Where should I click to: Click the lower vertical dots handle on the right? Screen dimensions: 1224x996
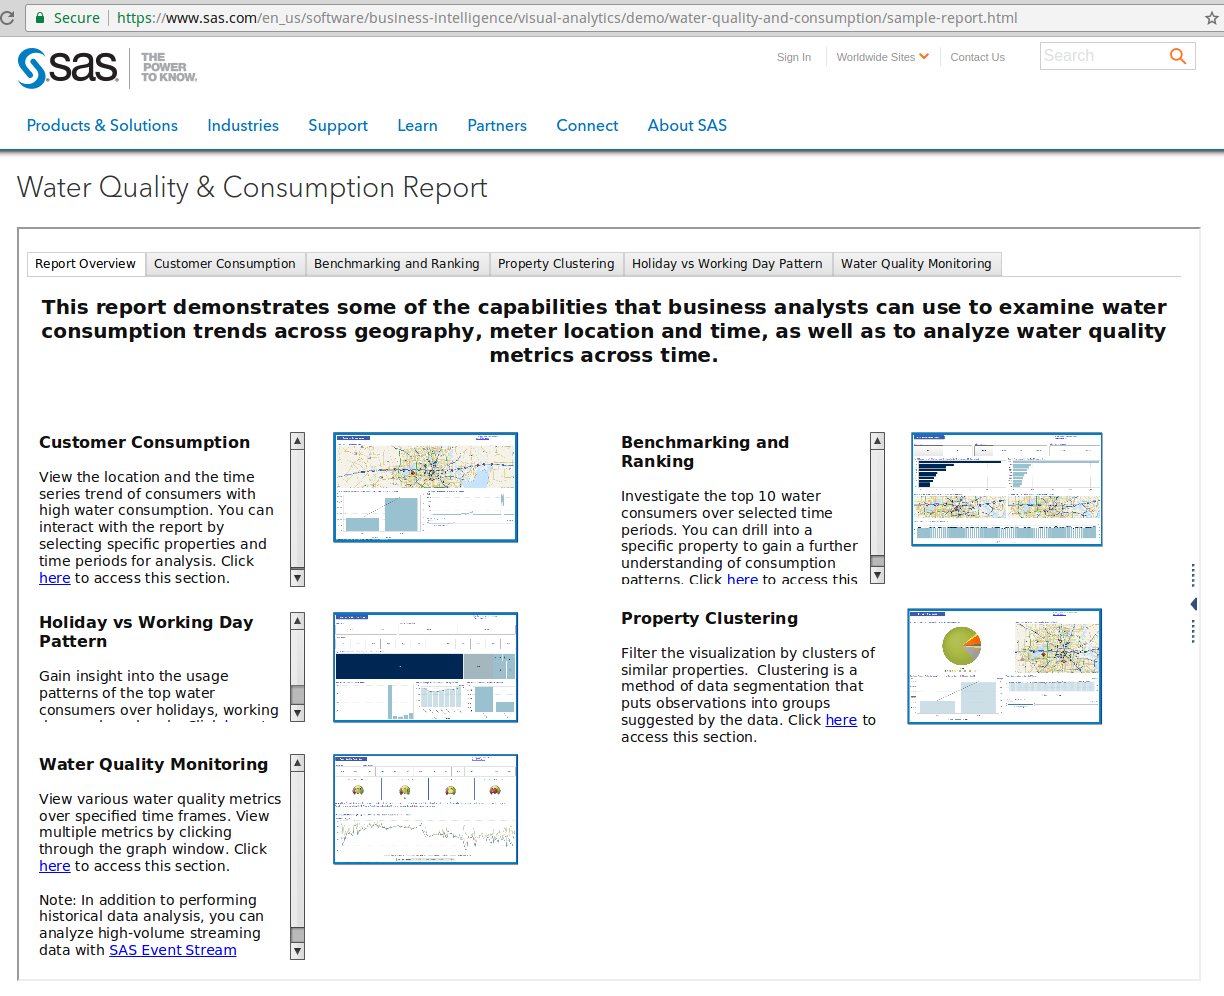(x=1192, y=632)
